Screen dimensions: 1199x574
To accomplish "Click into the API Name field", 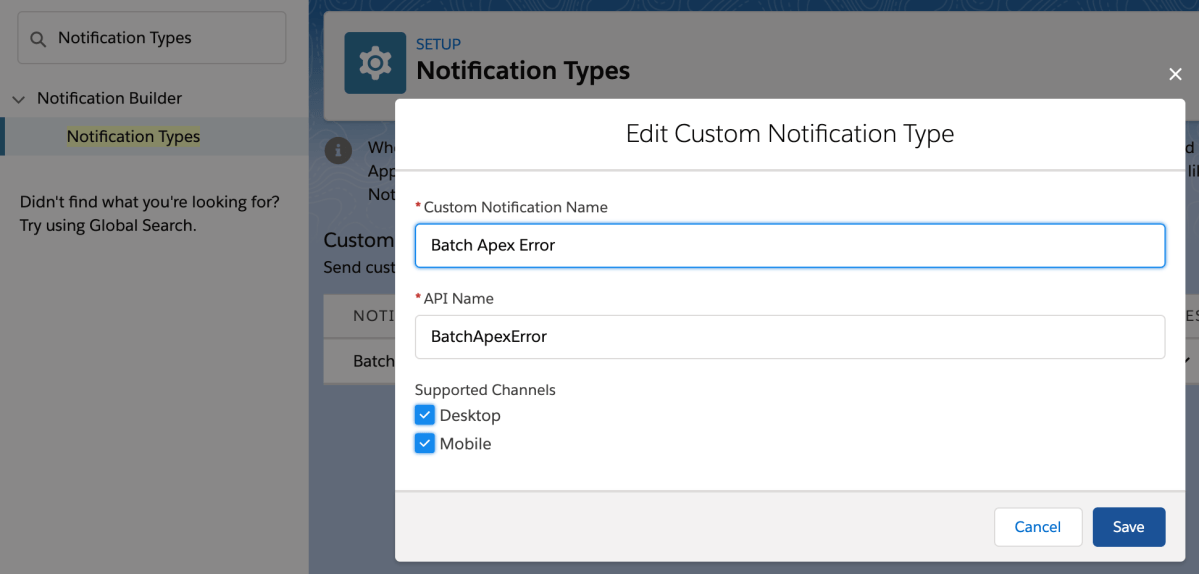I will click(x=789, y=337).
